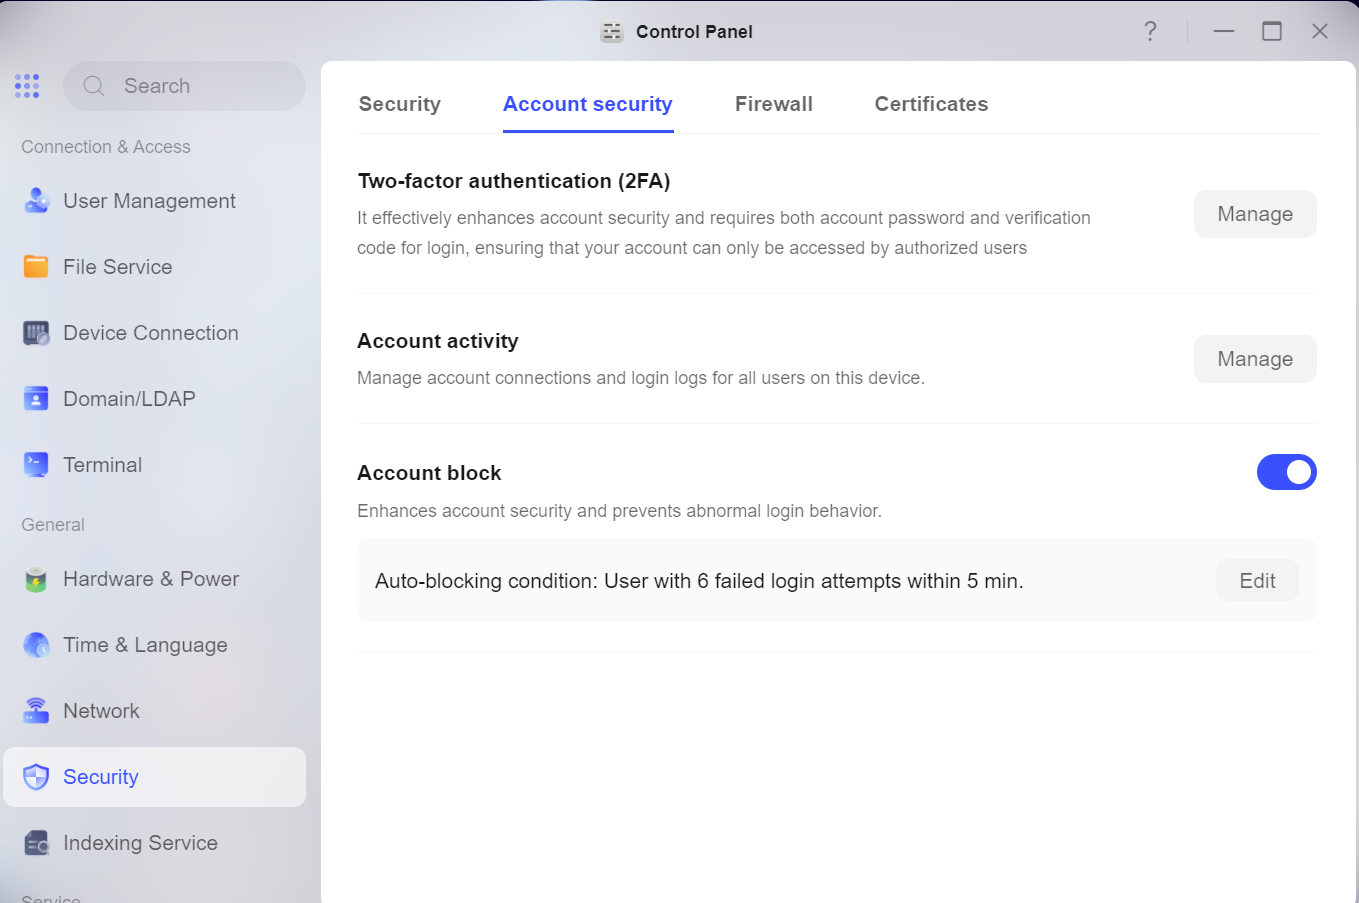Manage two-factor authentication
1359x903 pixels.
[x=1255, y=214]
